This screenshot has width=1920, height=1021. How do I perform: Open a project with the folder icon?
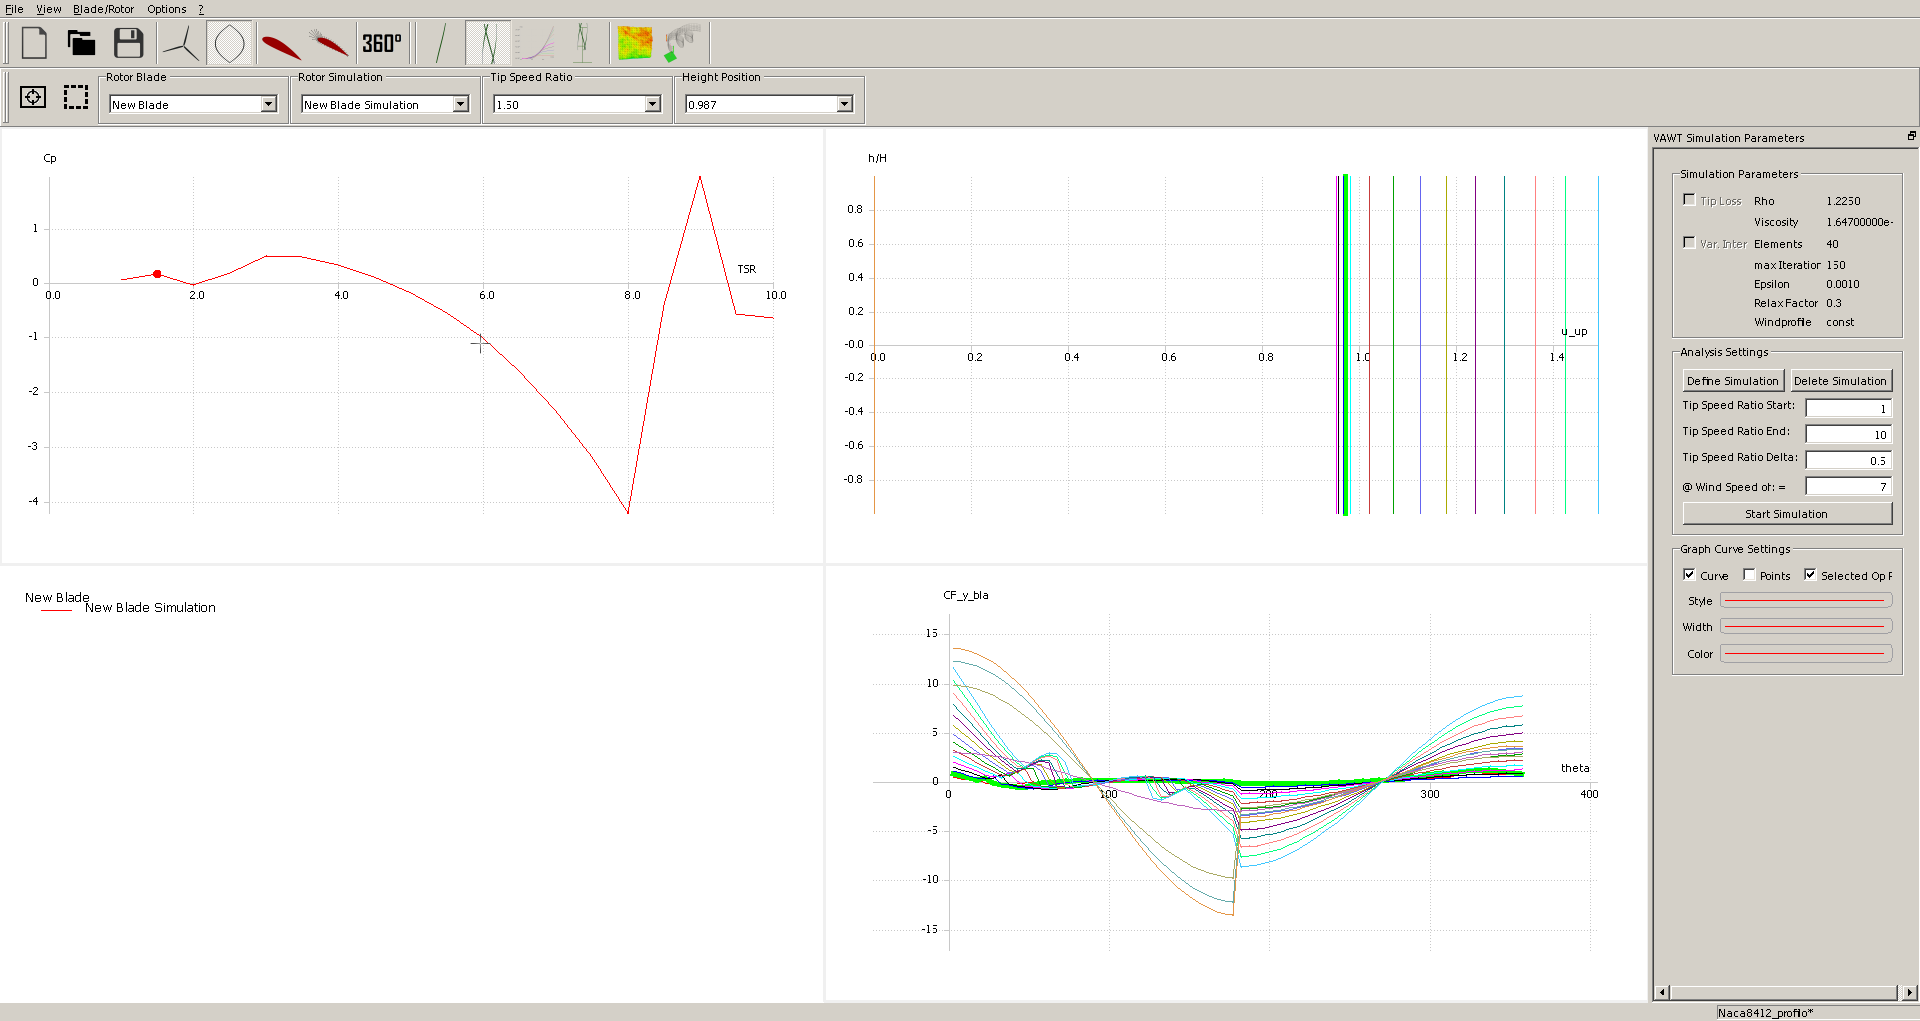click(81, 43)
